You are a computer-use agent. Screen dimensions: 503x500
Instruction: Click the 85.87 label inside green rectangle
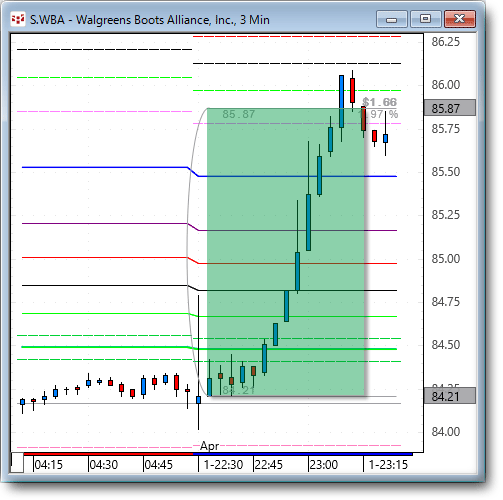[239, 114]
